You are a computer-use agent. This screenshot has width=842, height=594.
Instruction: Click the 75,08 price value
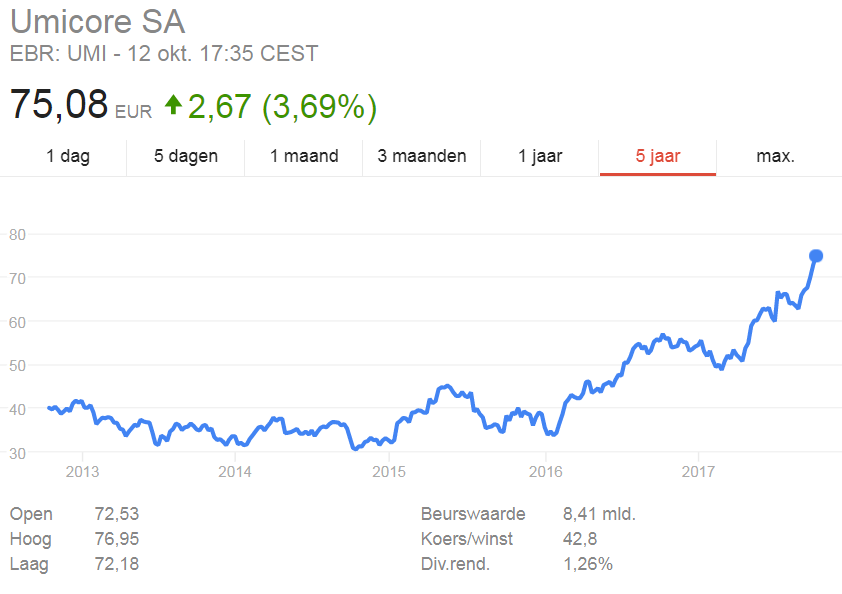click(59, 104)
